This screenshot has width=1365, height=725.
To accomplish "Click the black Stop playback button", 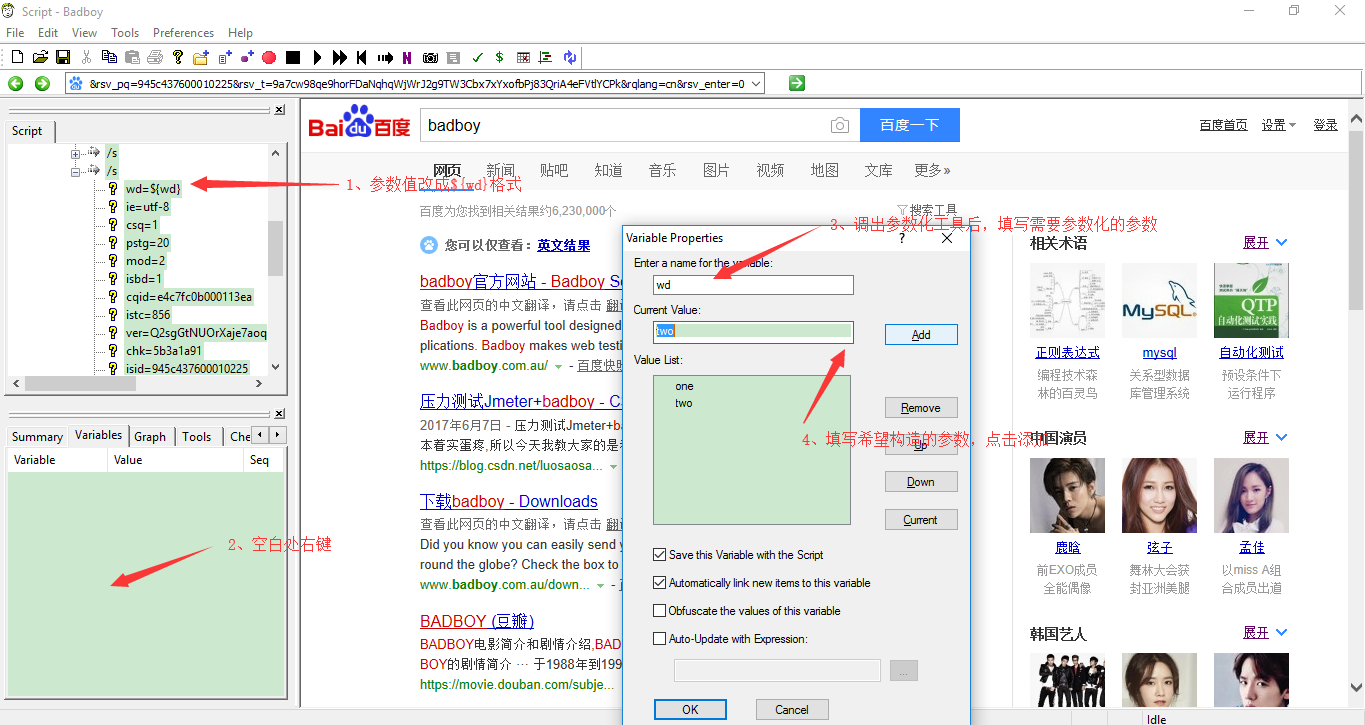I will coord(293,57).
